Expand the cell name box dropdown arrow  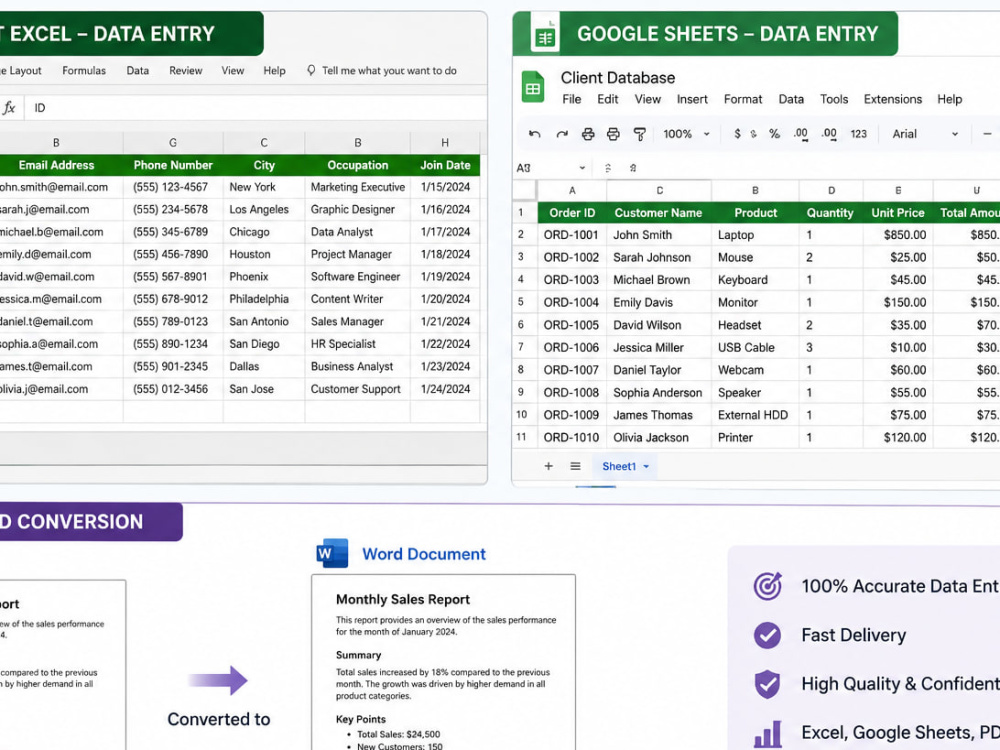pos(582,168)
